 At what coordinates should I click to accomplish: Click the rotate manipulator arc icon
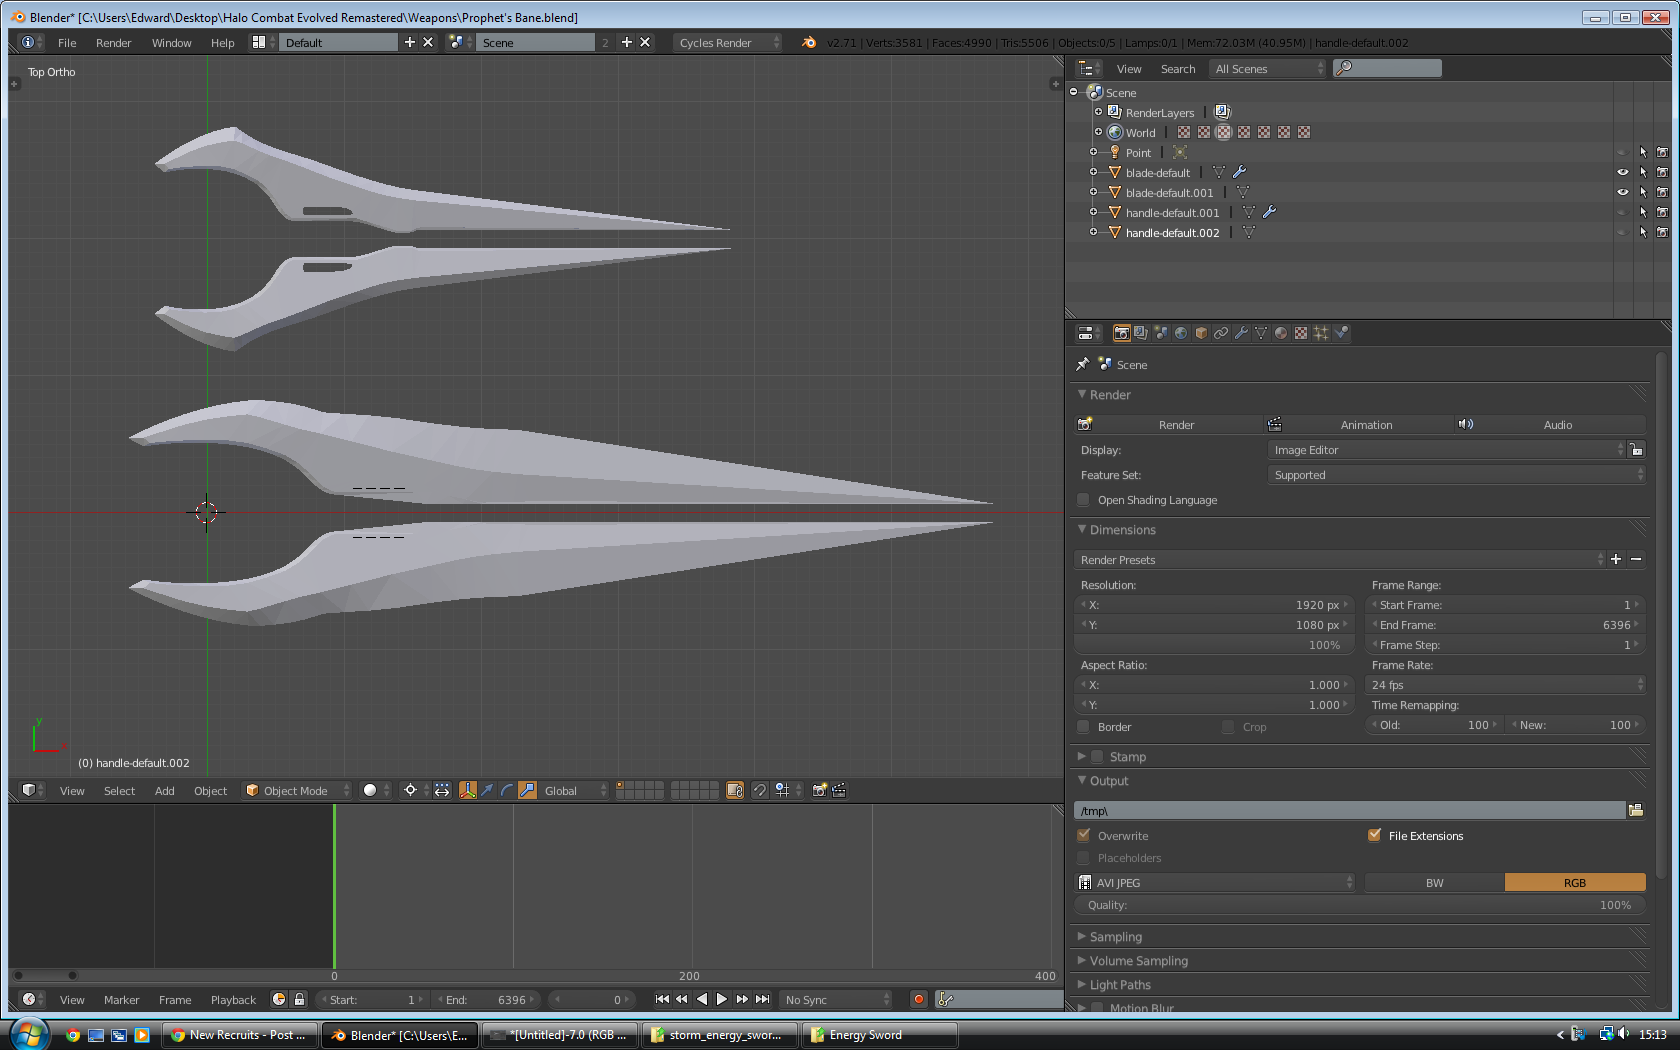[x=507, y=790]
